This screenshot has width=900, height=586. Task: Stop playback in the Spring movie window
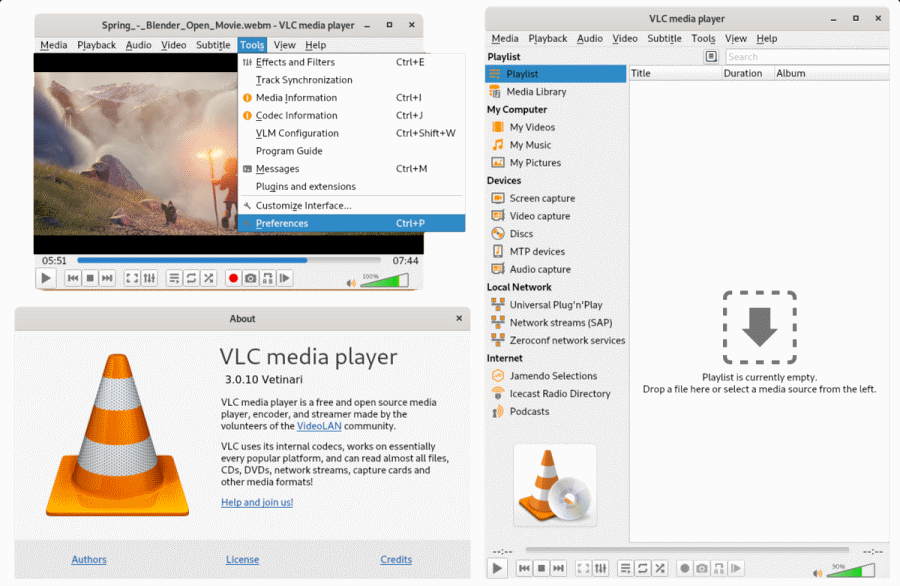(x=90, y=278)
